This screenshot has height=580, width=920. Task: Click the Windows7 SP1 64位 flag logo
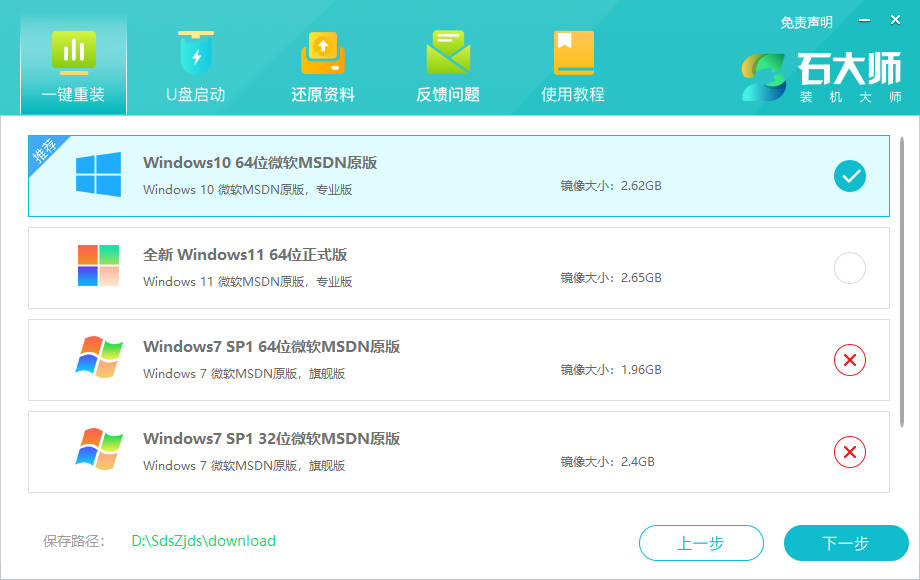tap(99, 357)
